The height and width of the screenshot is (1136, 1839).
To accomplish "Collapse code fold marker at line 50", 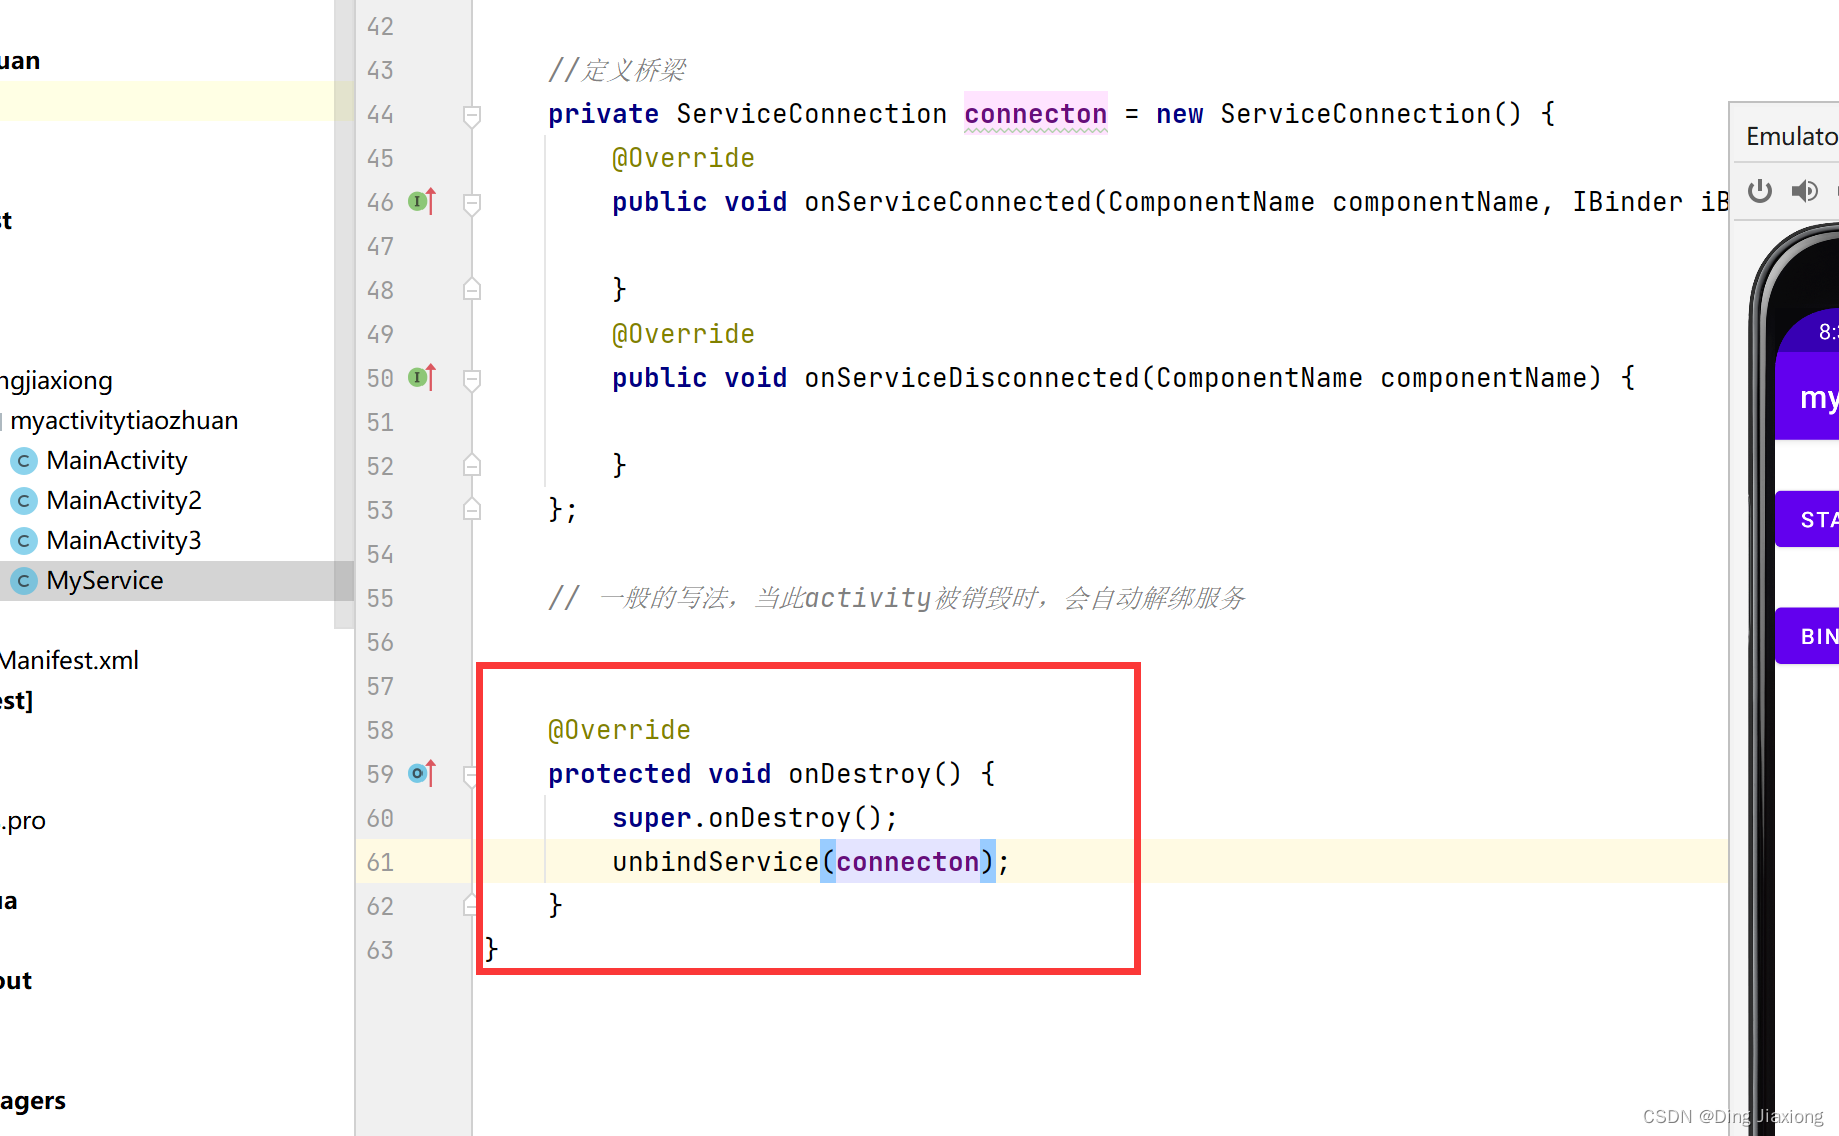I will coord(472,379).
